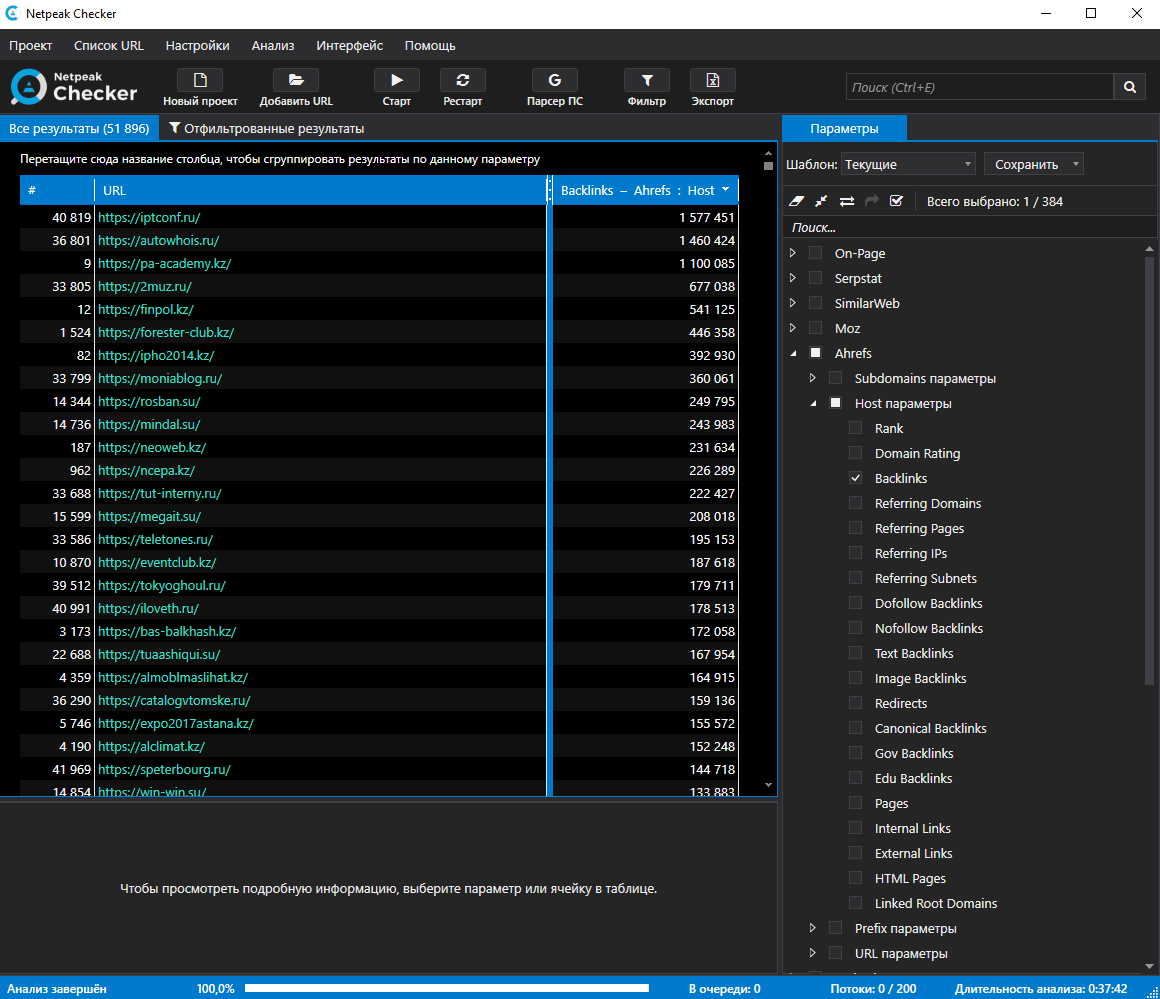Viewport: 1160px width, 999px height.
Task: Open link https://forester-club.kz/
Action: [166, 332]
